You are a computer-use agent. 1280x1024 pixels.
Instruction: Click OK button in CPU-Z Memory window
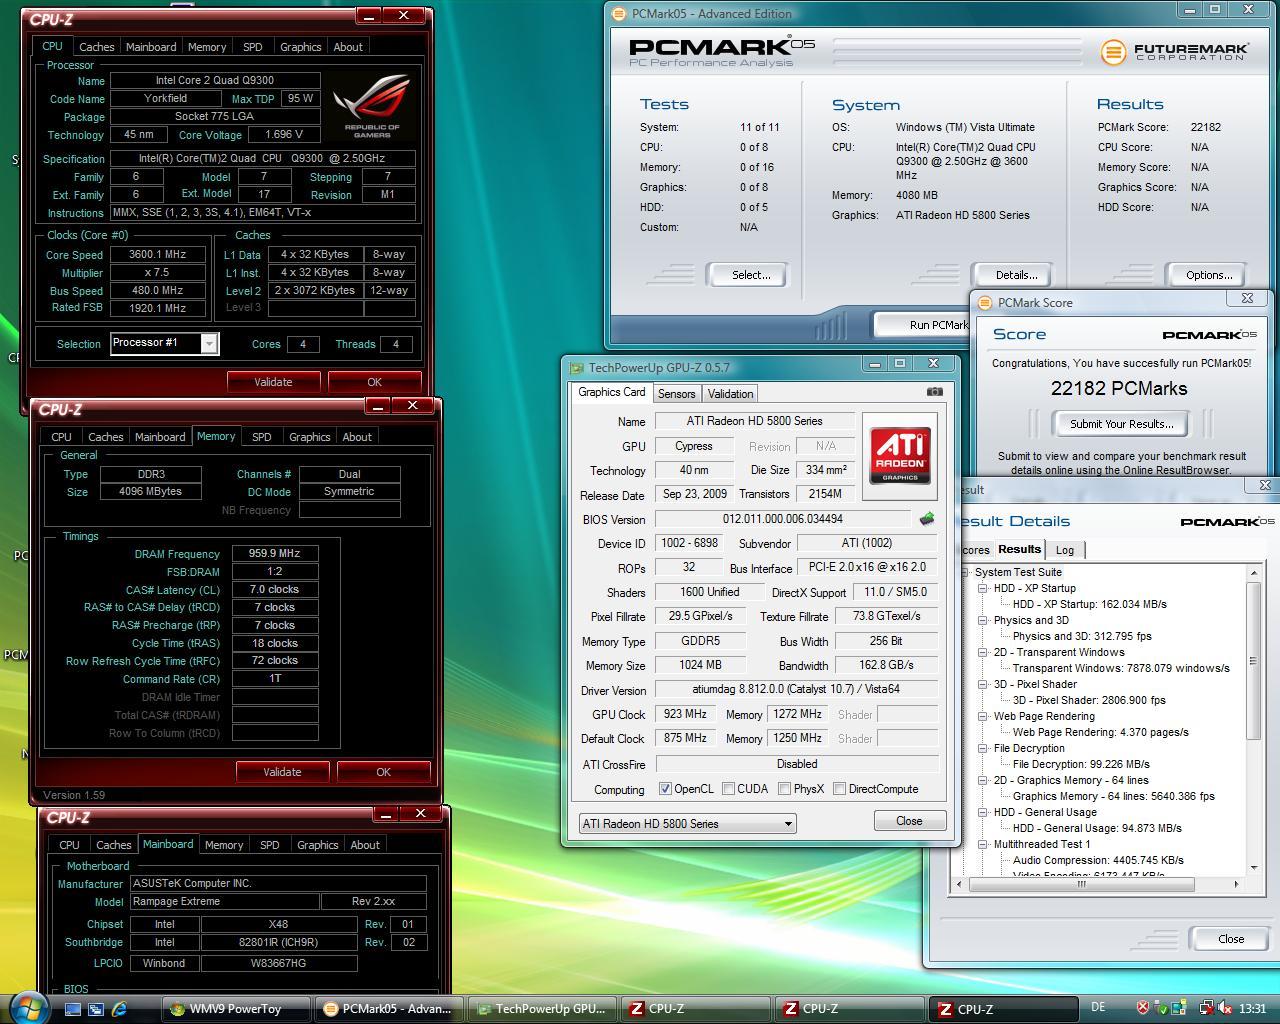[383, 772]
